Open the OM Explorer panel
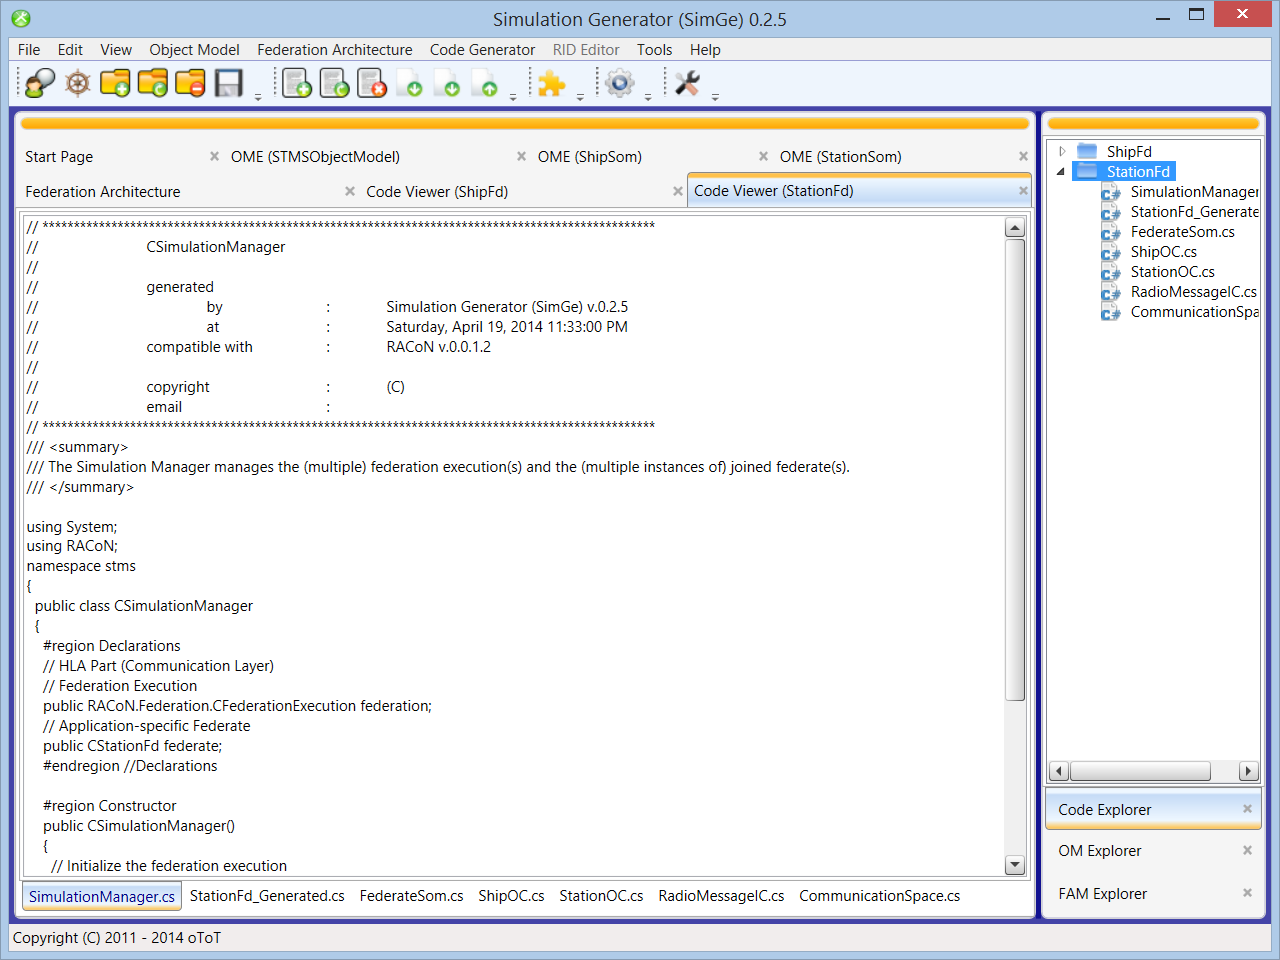1280x960 pixels. pyautogui.click(x=1100, y=851)
